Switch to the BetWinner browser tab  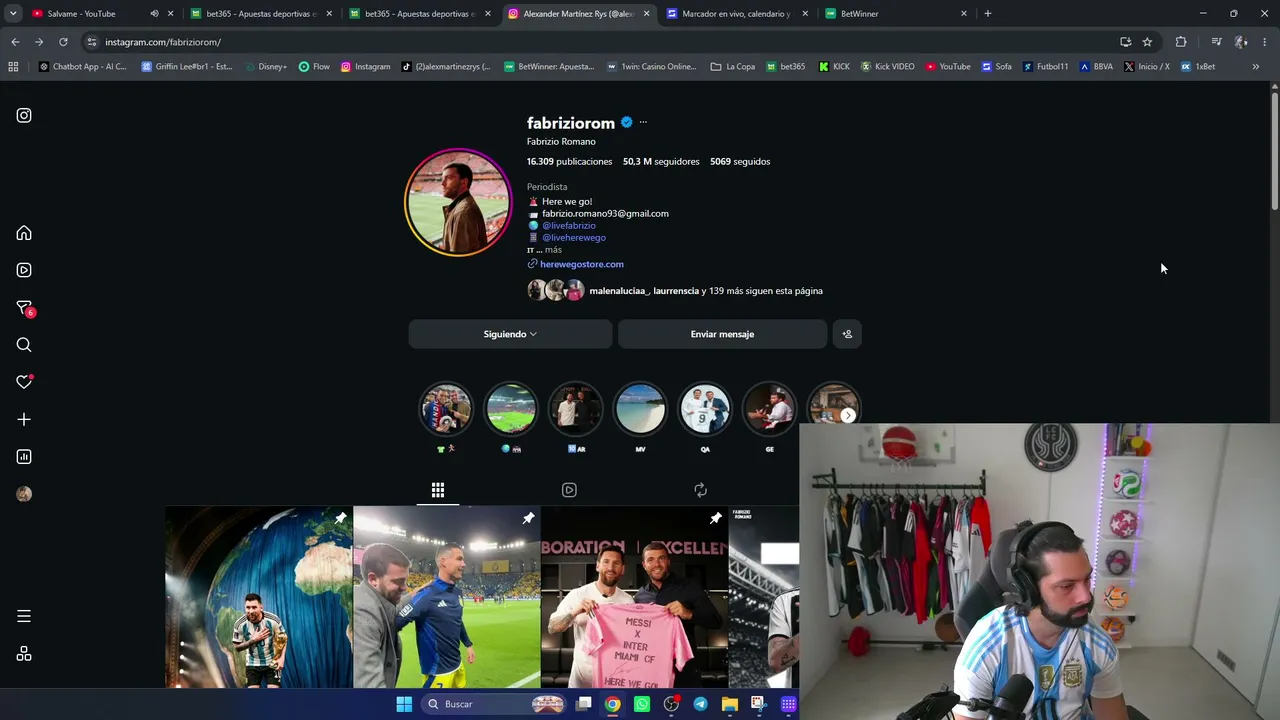click(x=896, y=14)
